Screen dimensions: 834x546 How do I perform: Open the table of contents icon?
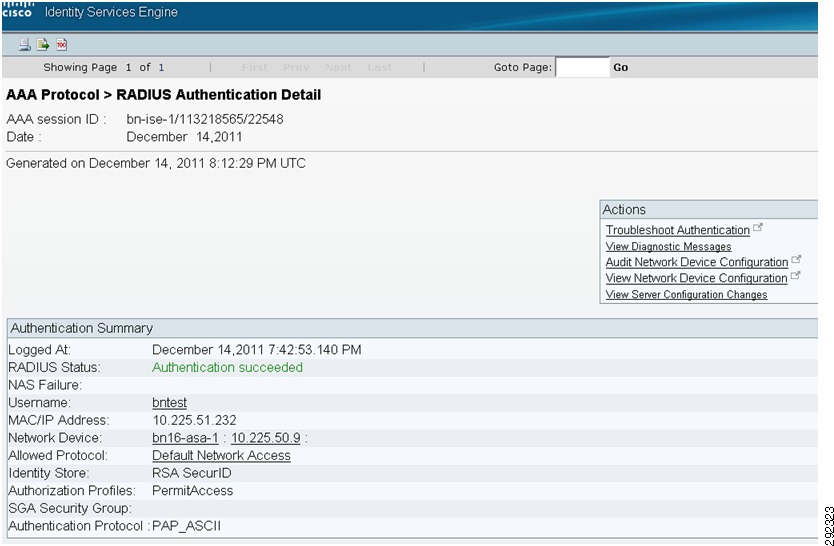[x=62, y=45]
